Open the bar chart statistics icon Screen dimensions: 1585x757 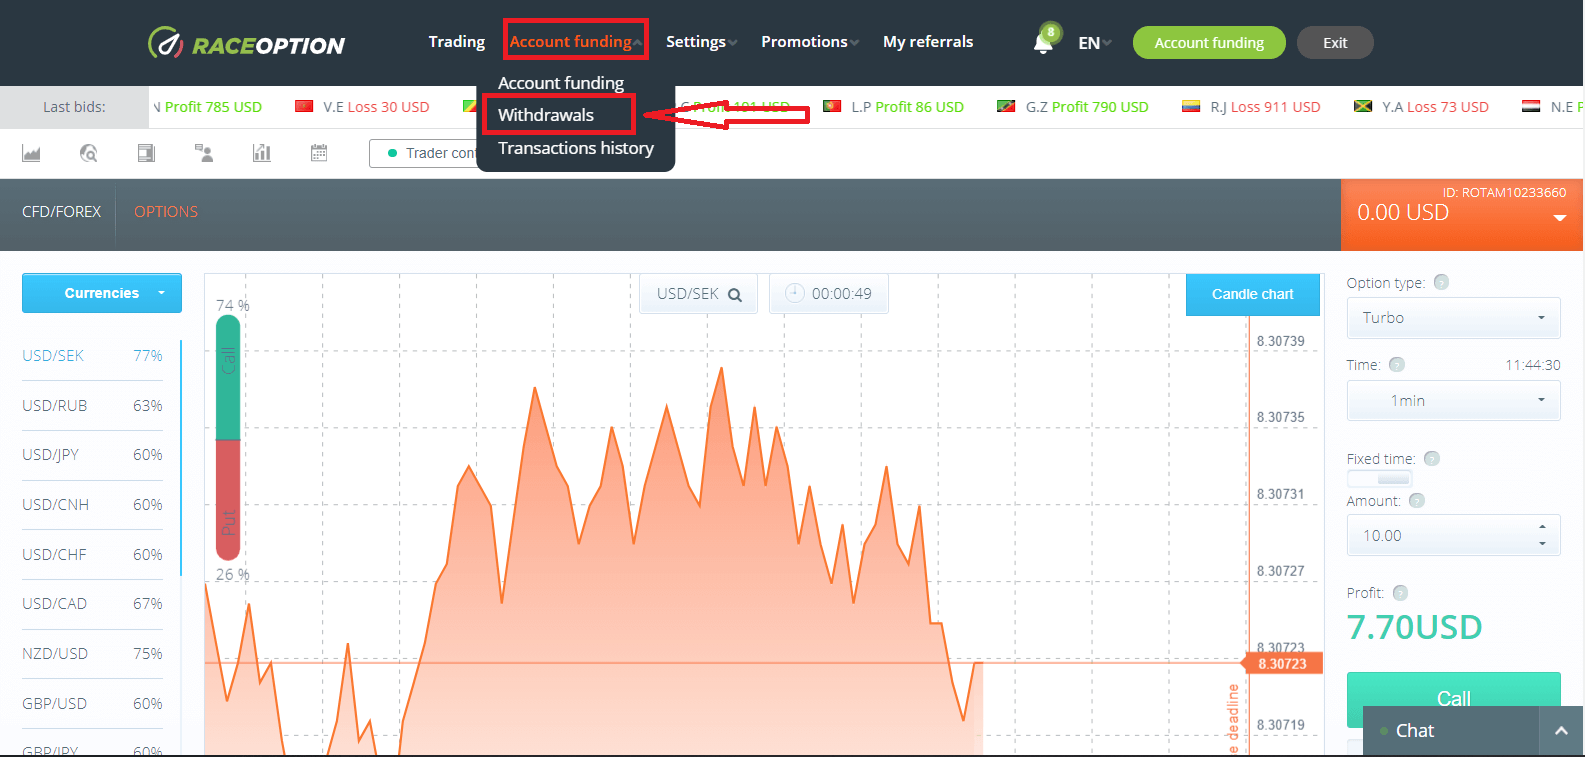click(x=262, y=153)
